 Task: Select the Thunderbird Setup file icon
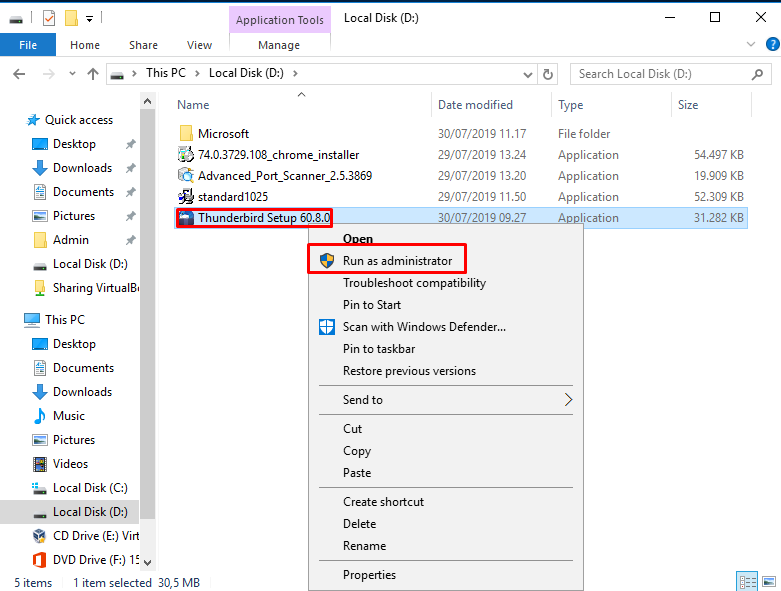(x=186, y=218)
